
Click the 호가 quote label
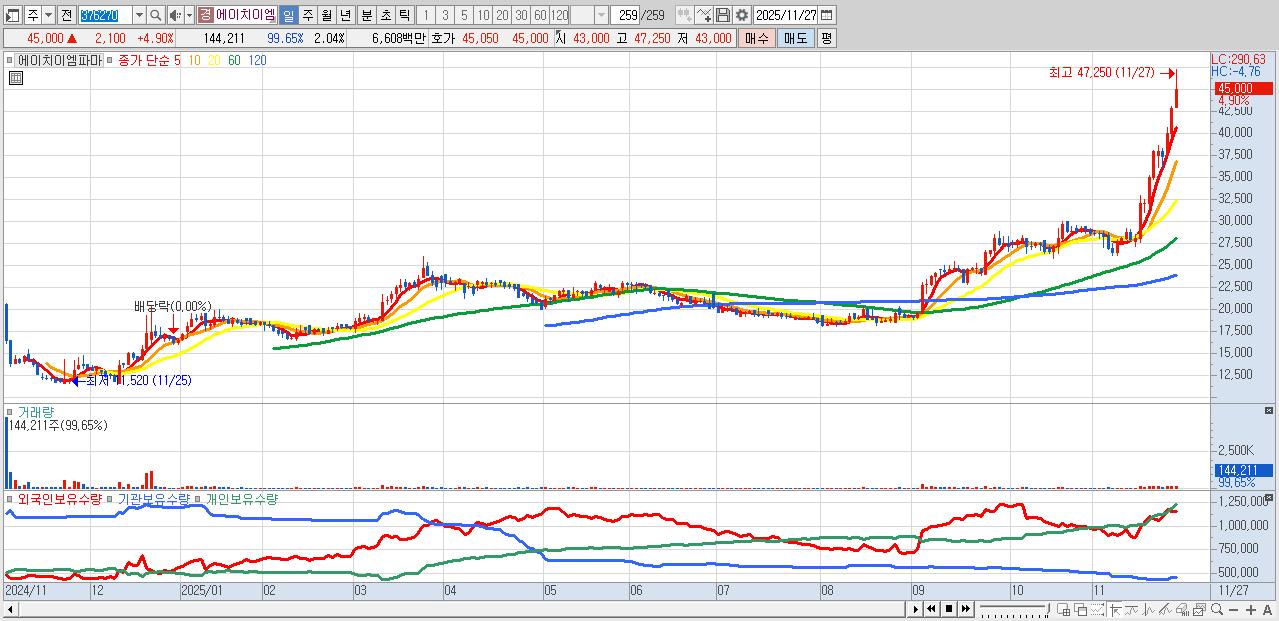coord(443,38)
